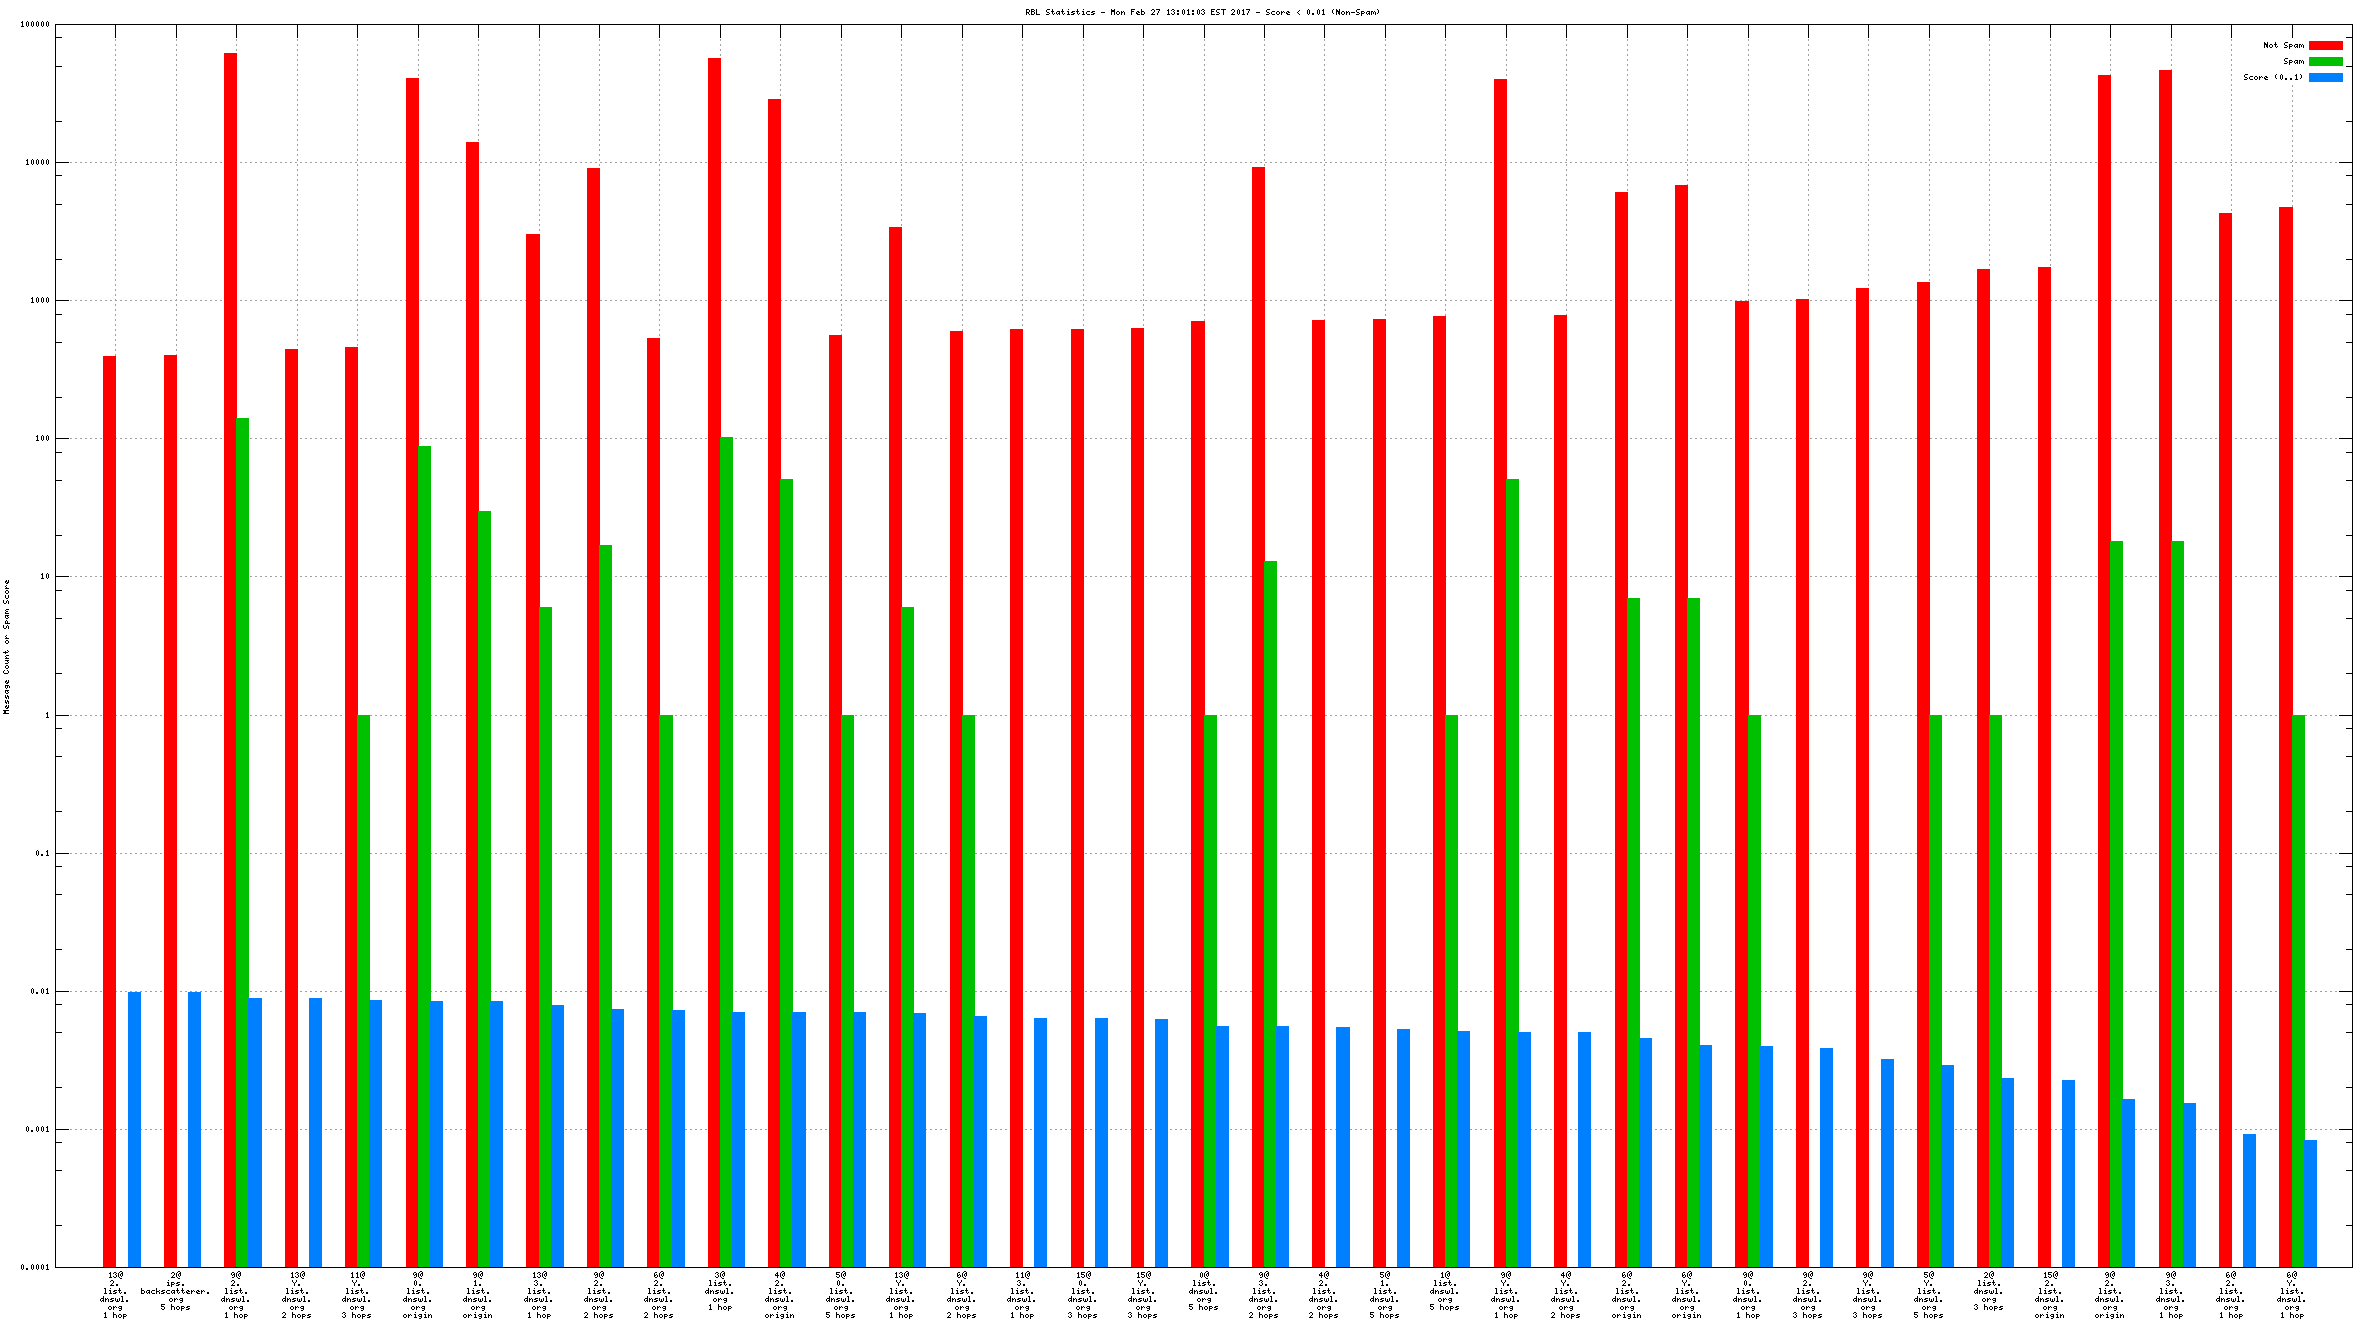Click the 0.0001 tick on the y-axis
This screenshot has width=2368, height=1332.
pyautogui.click(x=35, y=1267)
